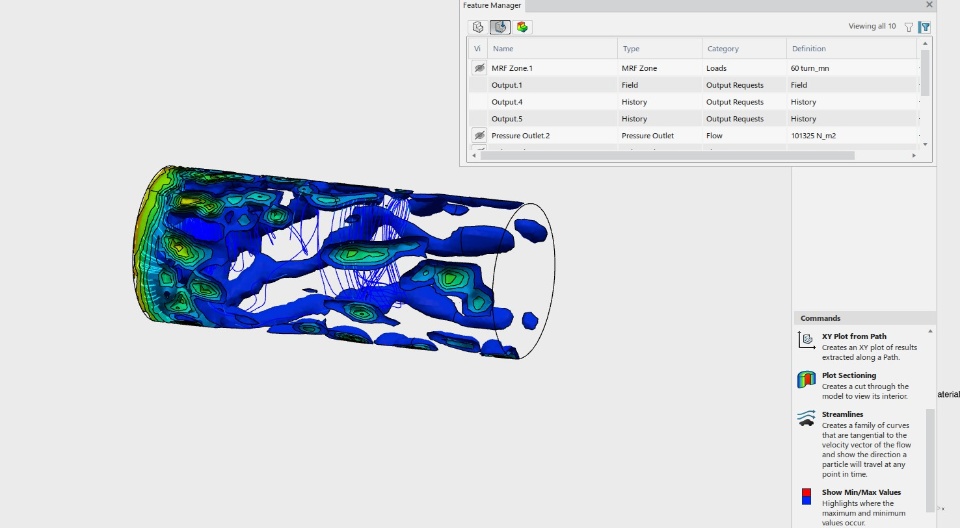Screen dimensions: 960x528
Task: Click the Show Min/Max Values red-blue icon
Action: pos(806,496)
